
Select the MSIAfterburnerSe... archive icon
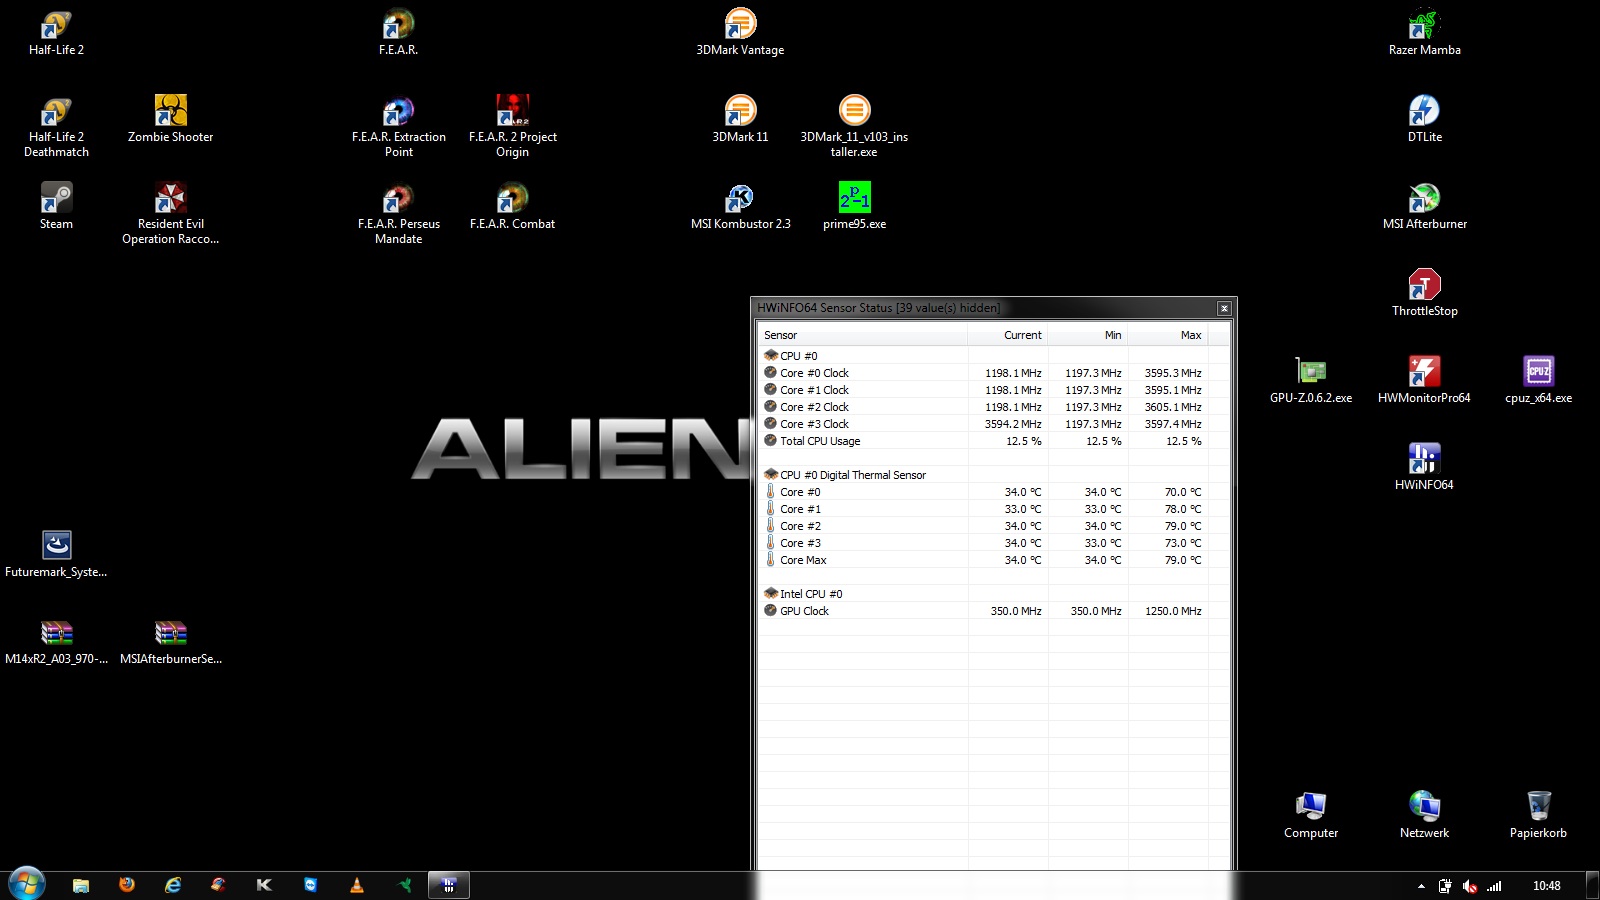pos(170,641)
